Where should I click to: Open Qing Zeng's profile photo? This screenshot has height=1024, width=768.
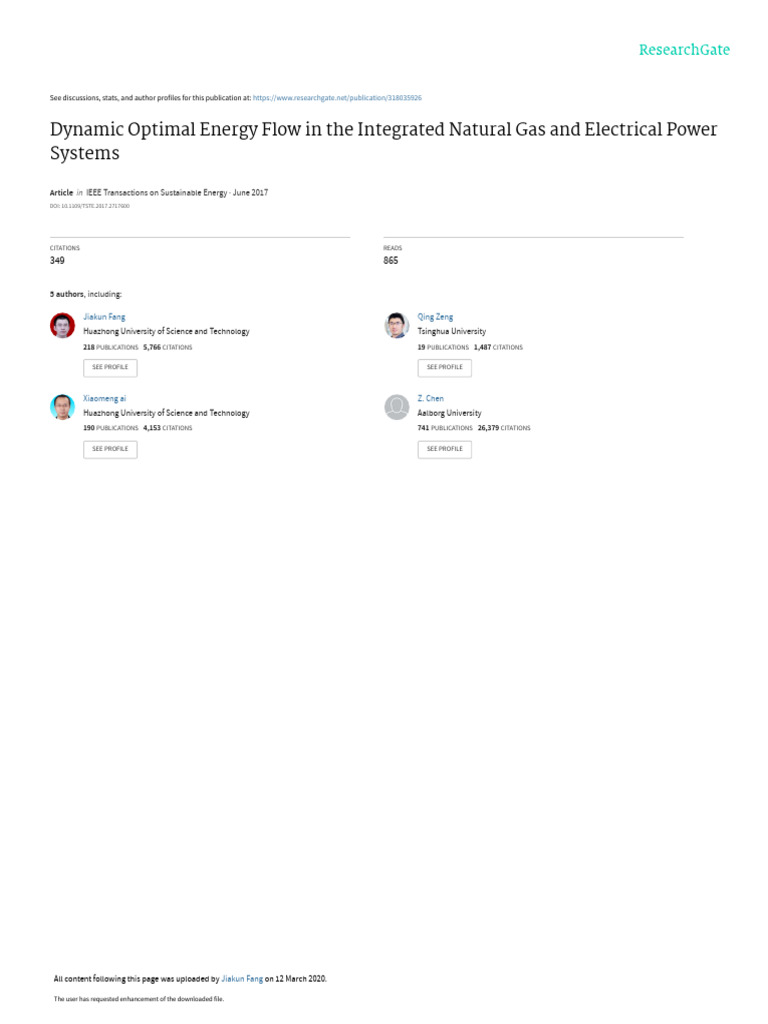point(396,325)
